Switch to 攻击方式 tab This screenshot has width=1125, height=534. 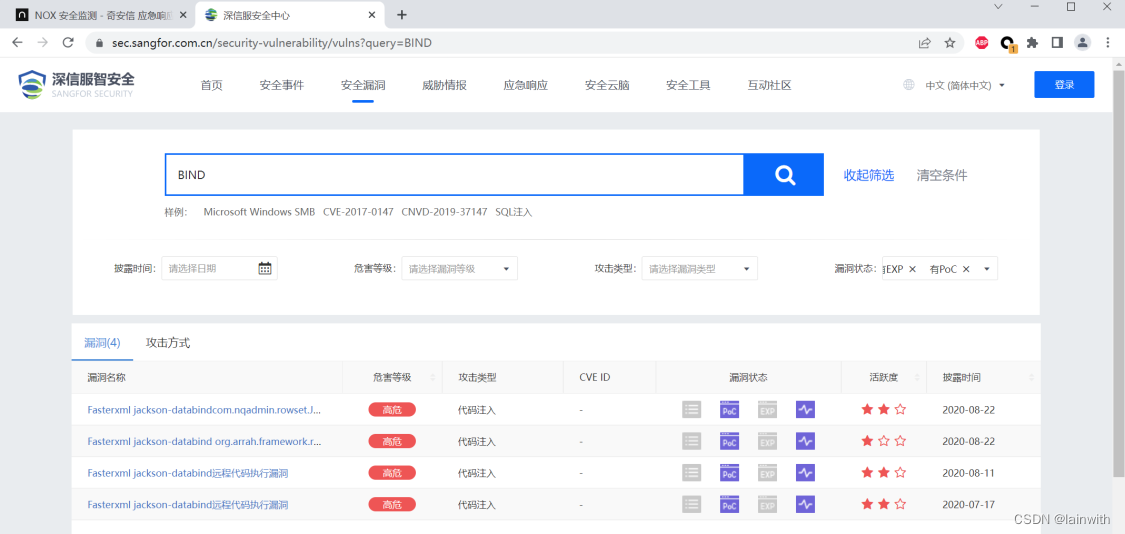coord(168,343)
